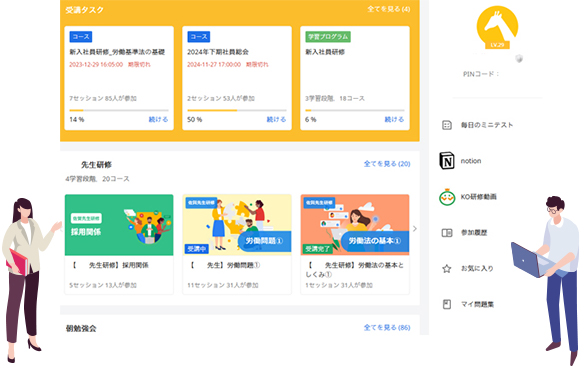The width and height of the screenshot is (586, 390).
Task: Show next courses with right chevron
Action: click(414, 228)
